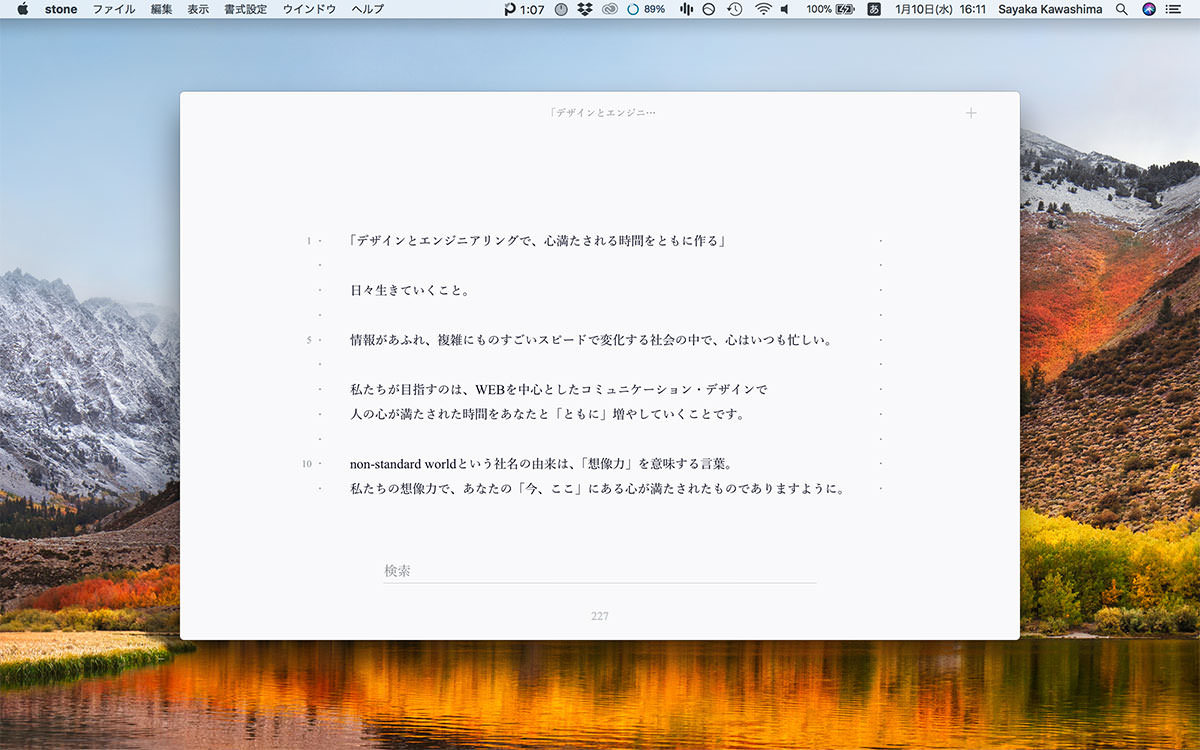Open the Creative Cloud menu bar icon

click(x=610, y=9)
